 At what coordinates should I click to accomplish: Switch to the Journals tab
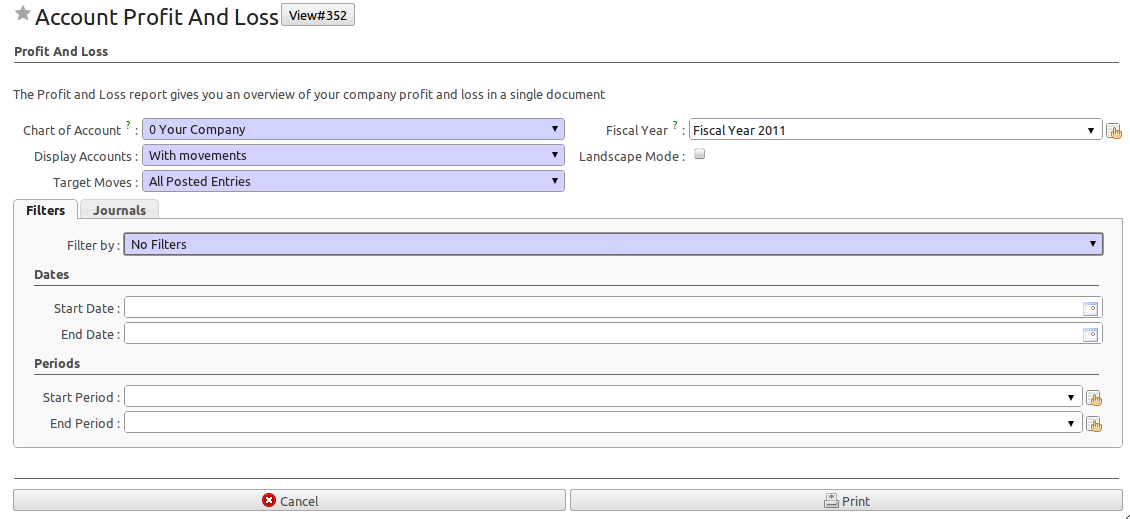click(x=120, y=210)
